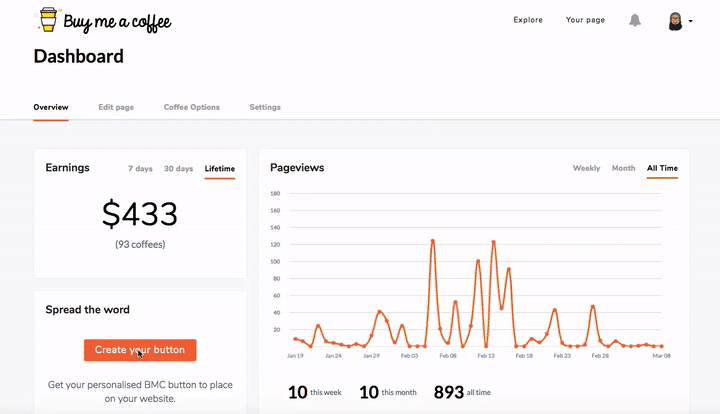Viewport: 720px width, 414px height.
Task: Switch pageviews chart to Month
Action: [x=623, y=168]
